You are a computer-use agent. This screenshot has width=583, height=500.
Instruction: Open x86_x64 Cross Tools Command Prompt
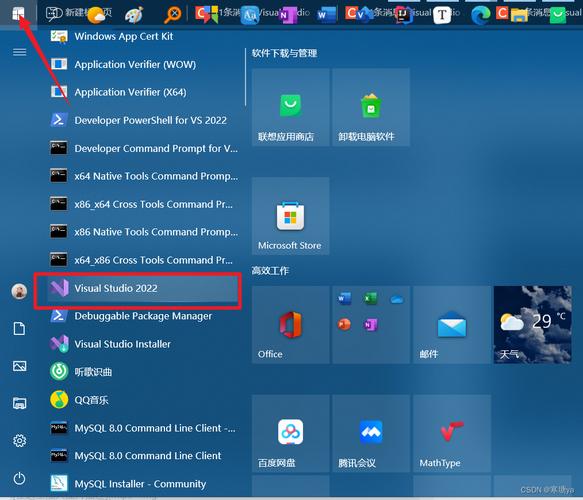coord(143,204)
